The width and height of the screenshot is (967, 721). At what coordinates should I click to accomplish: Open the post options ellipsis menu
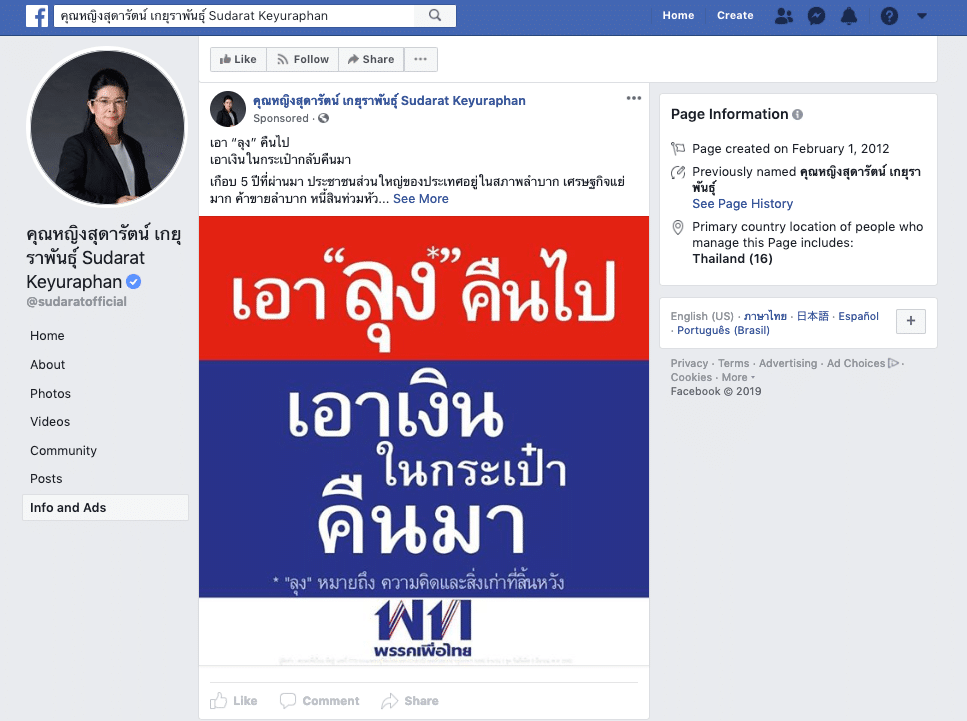[634, 98]
